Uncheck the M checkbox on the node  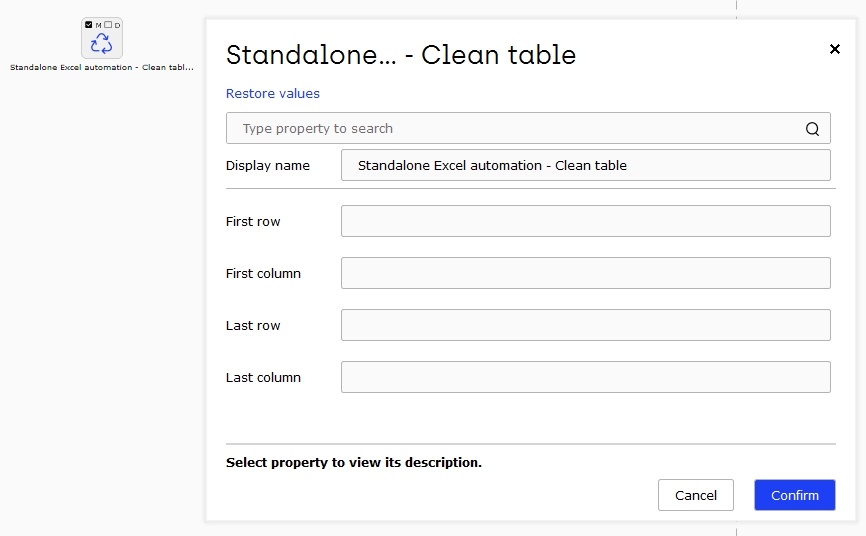88,24
